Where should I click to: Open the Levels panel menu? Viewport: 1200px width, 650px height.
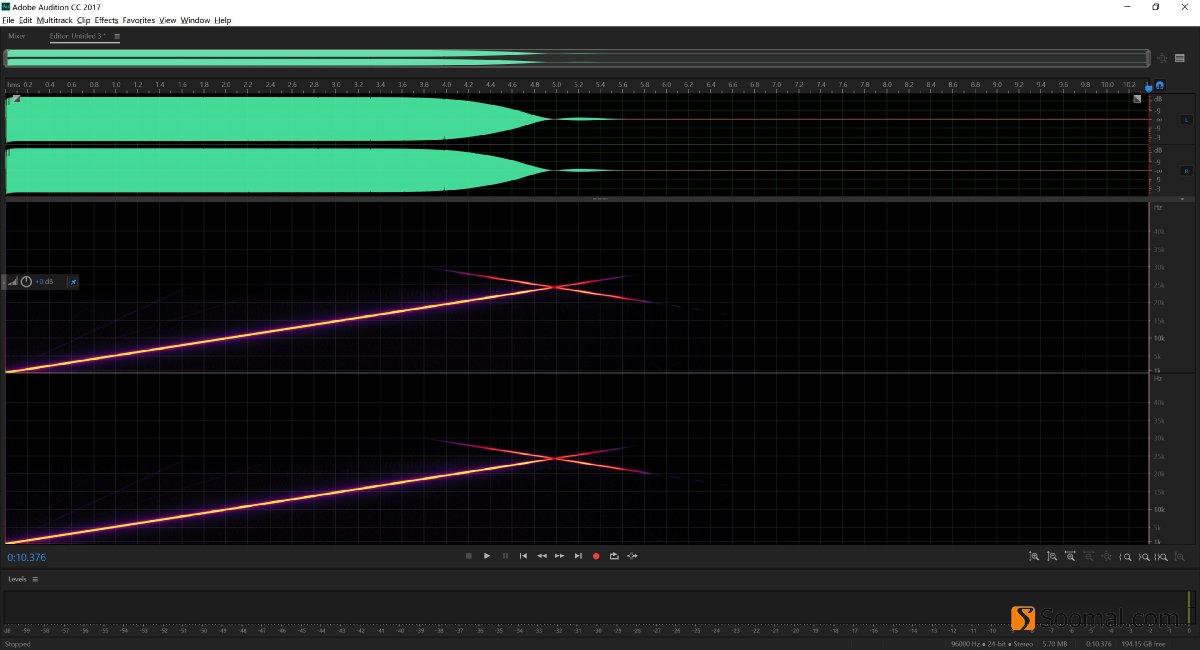pos(35,579)
